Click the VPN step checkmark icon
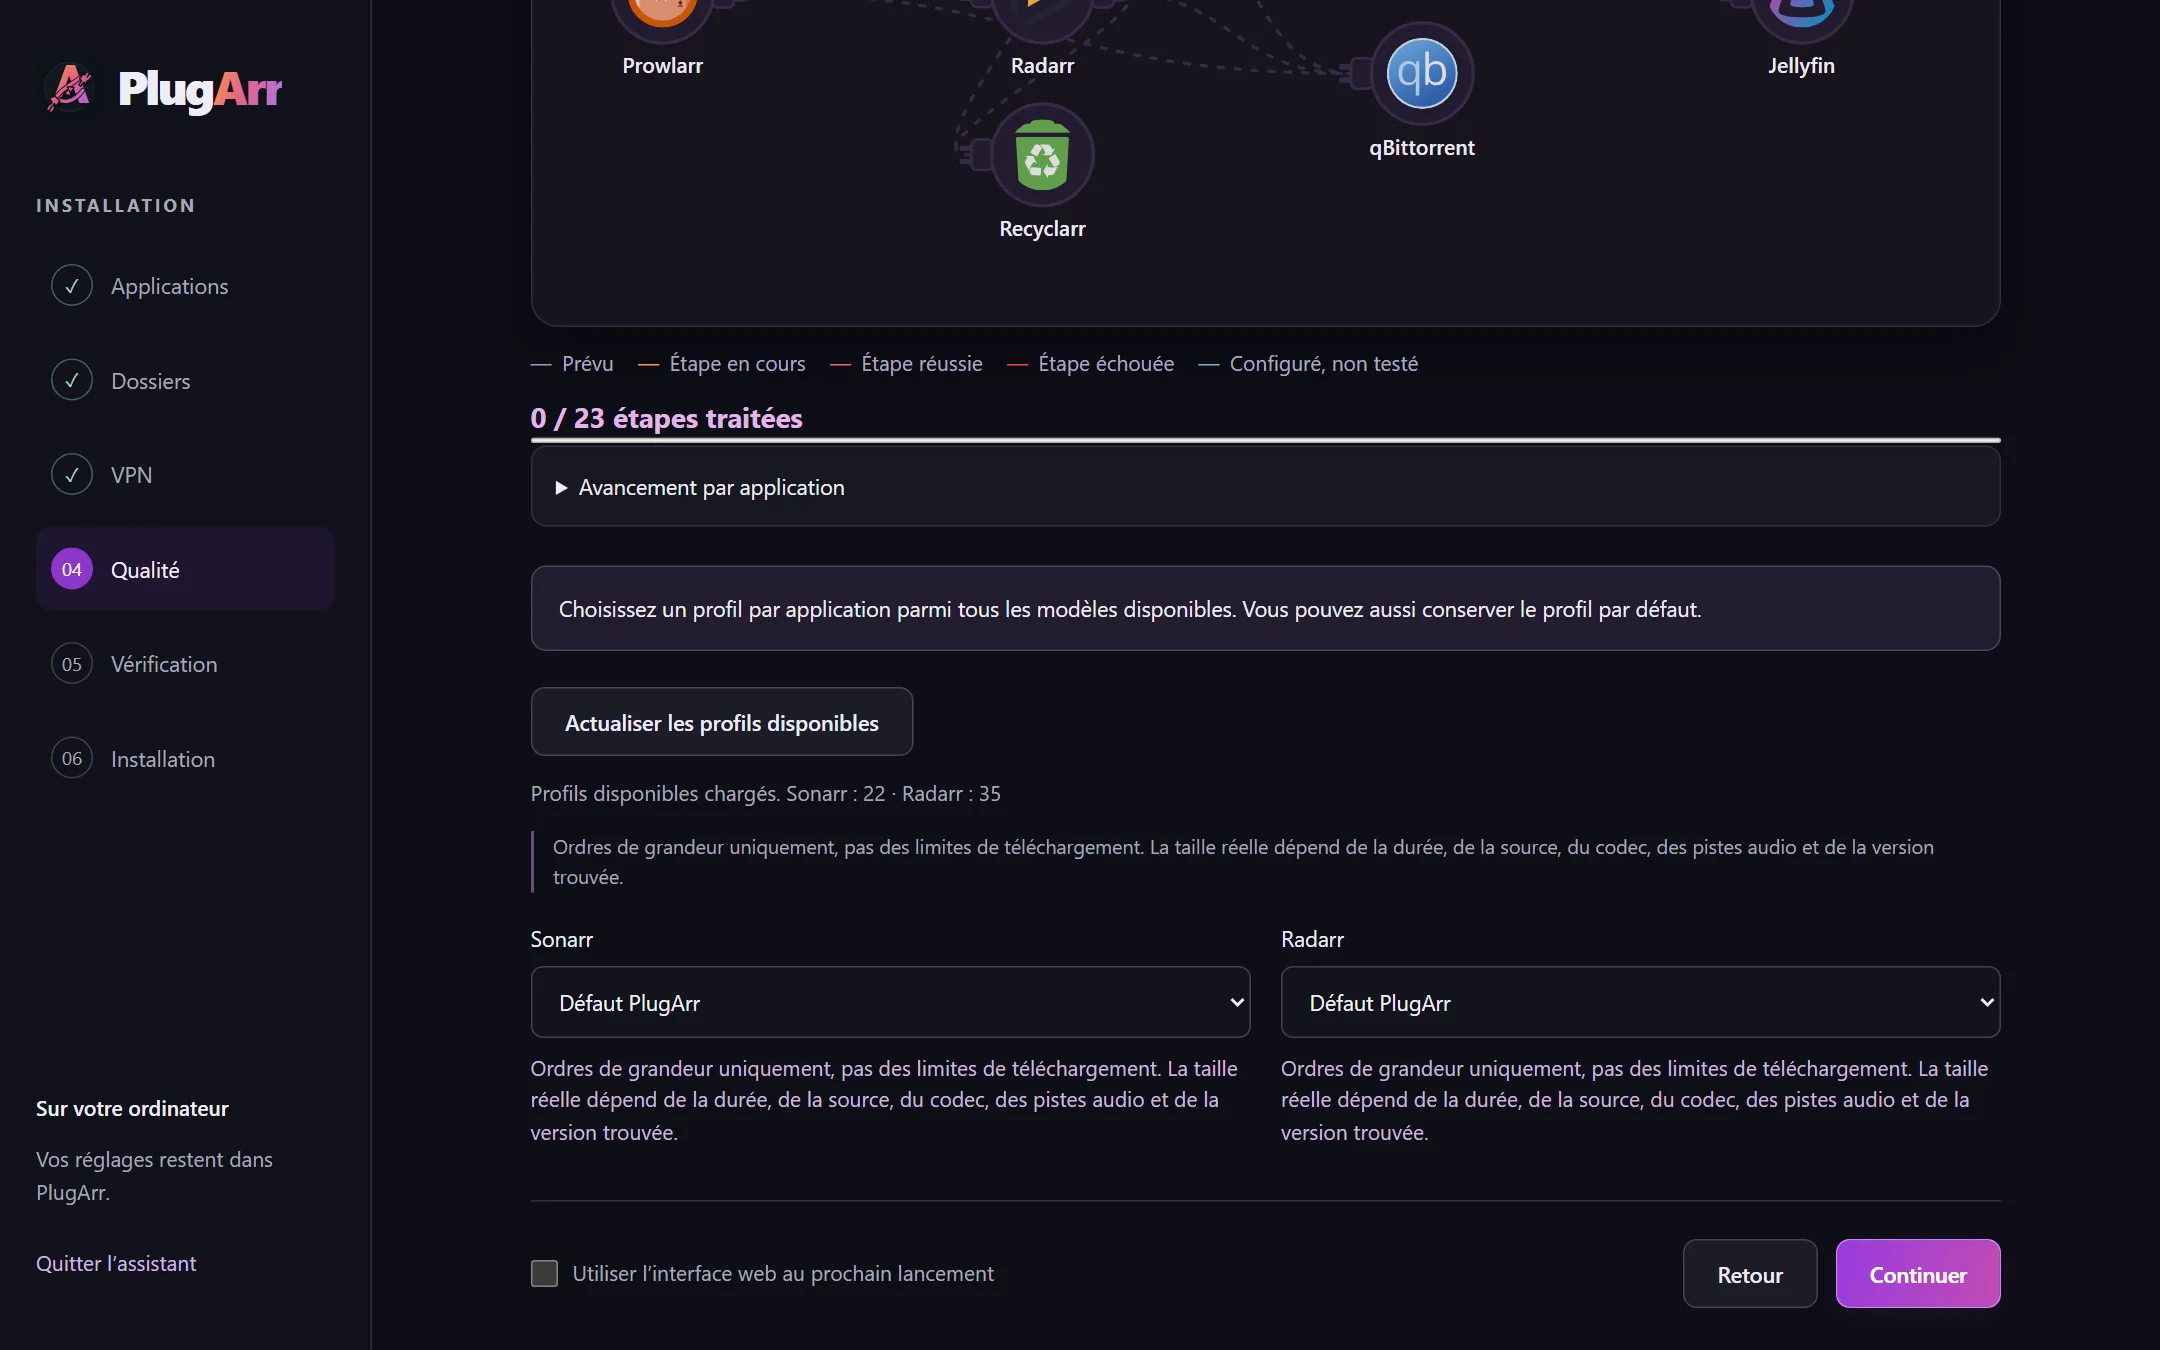 (x=72, y=475)
